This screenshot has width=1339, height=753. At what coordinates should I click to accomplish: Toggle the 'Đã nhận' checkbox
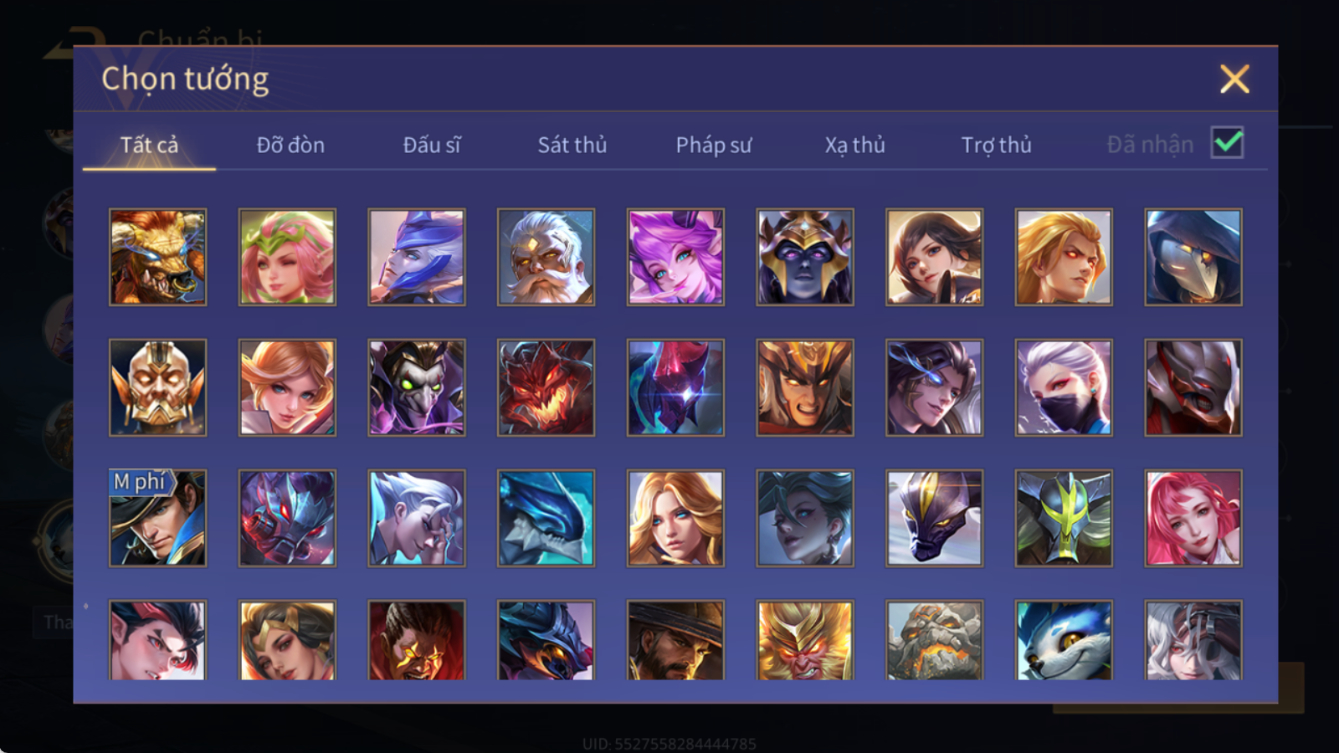(1227, 143)
